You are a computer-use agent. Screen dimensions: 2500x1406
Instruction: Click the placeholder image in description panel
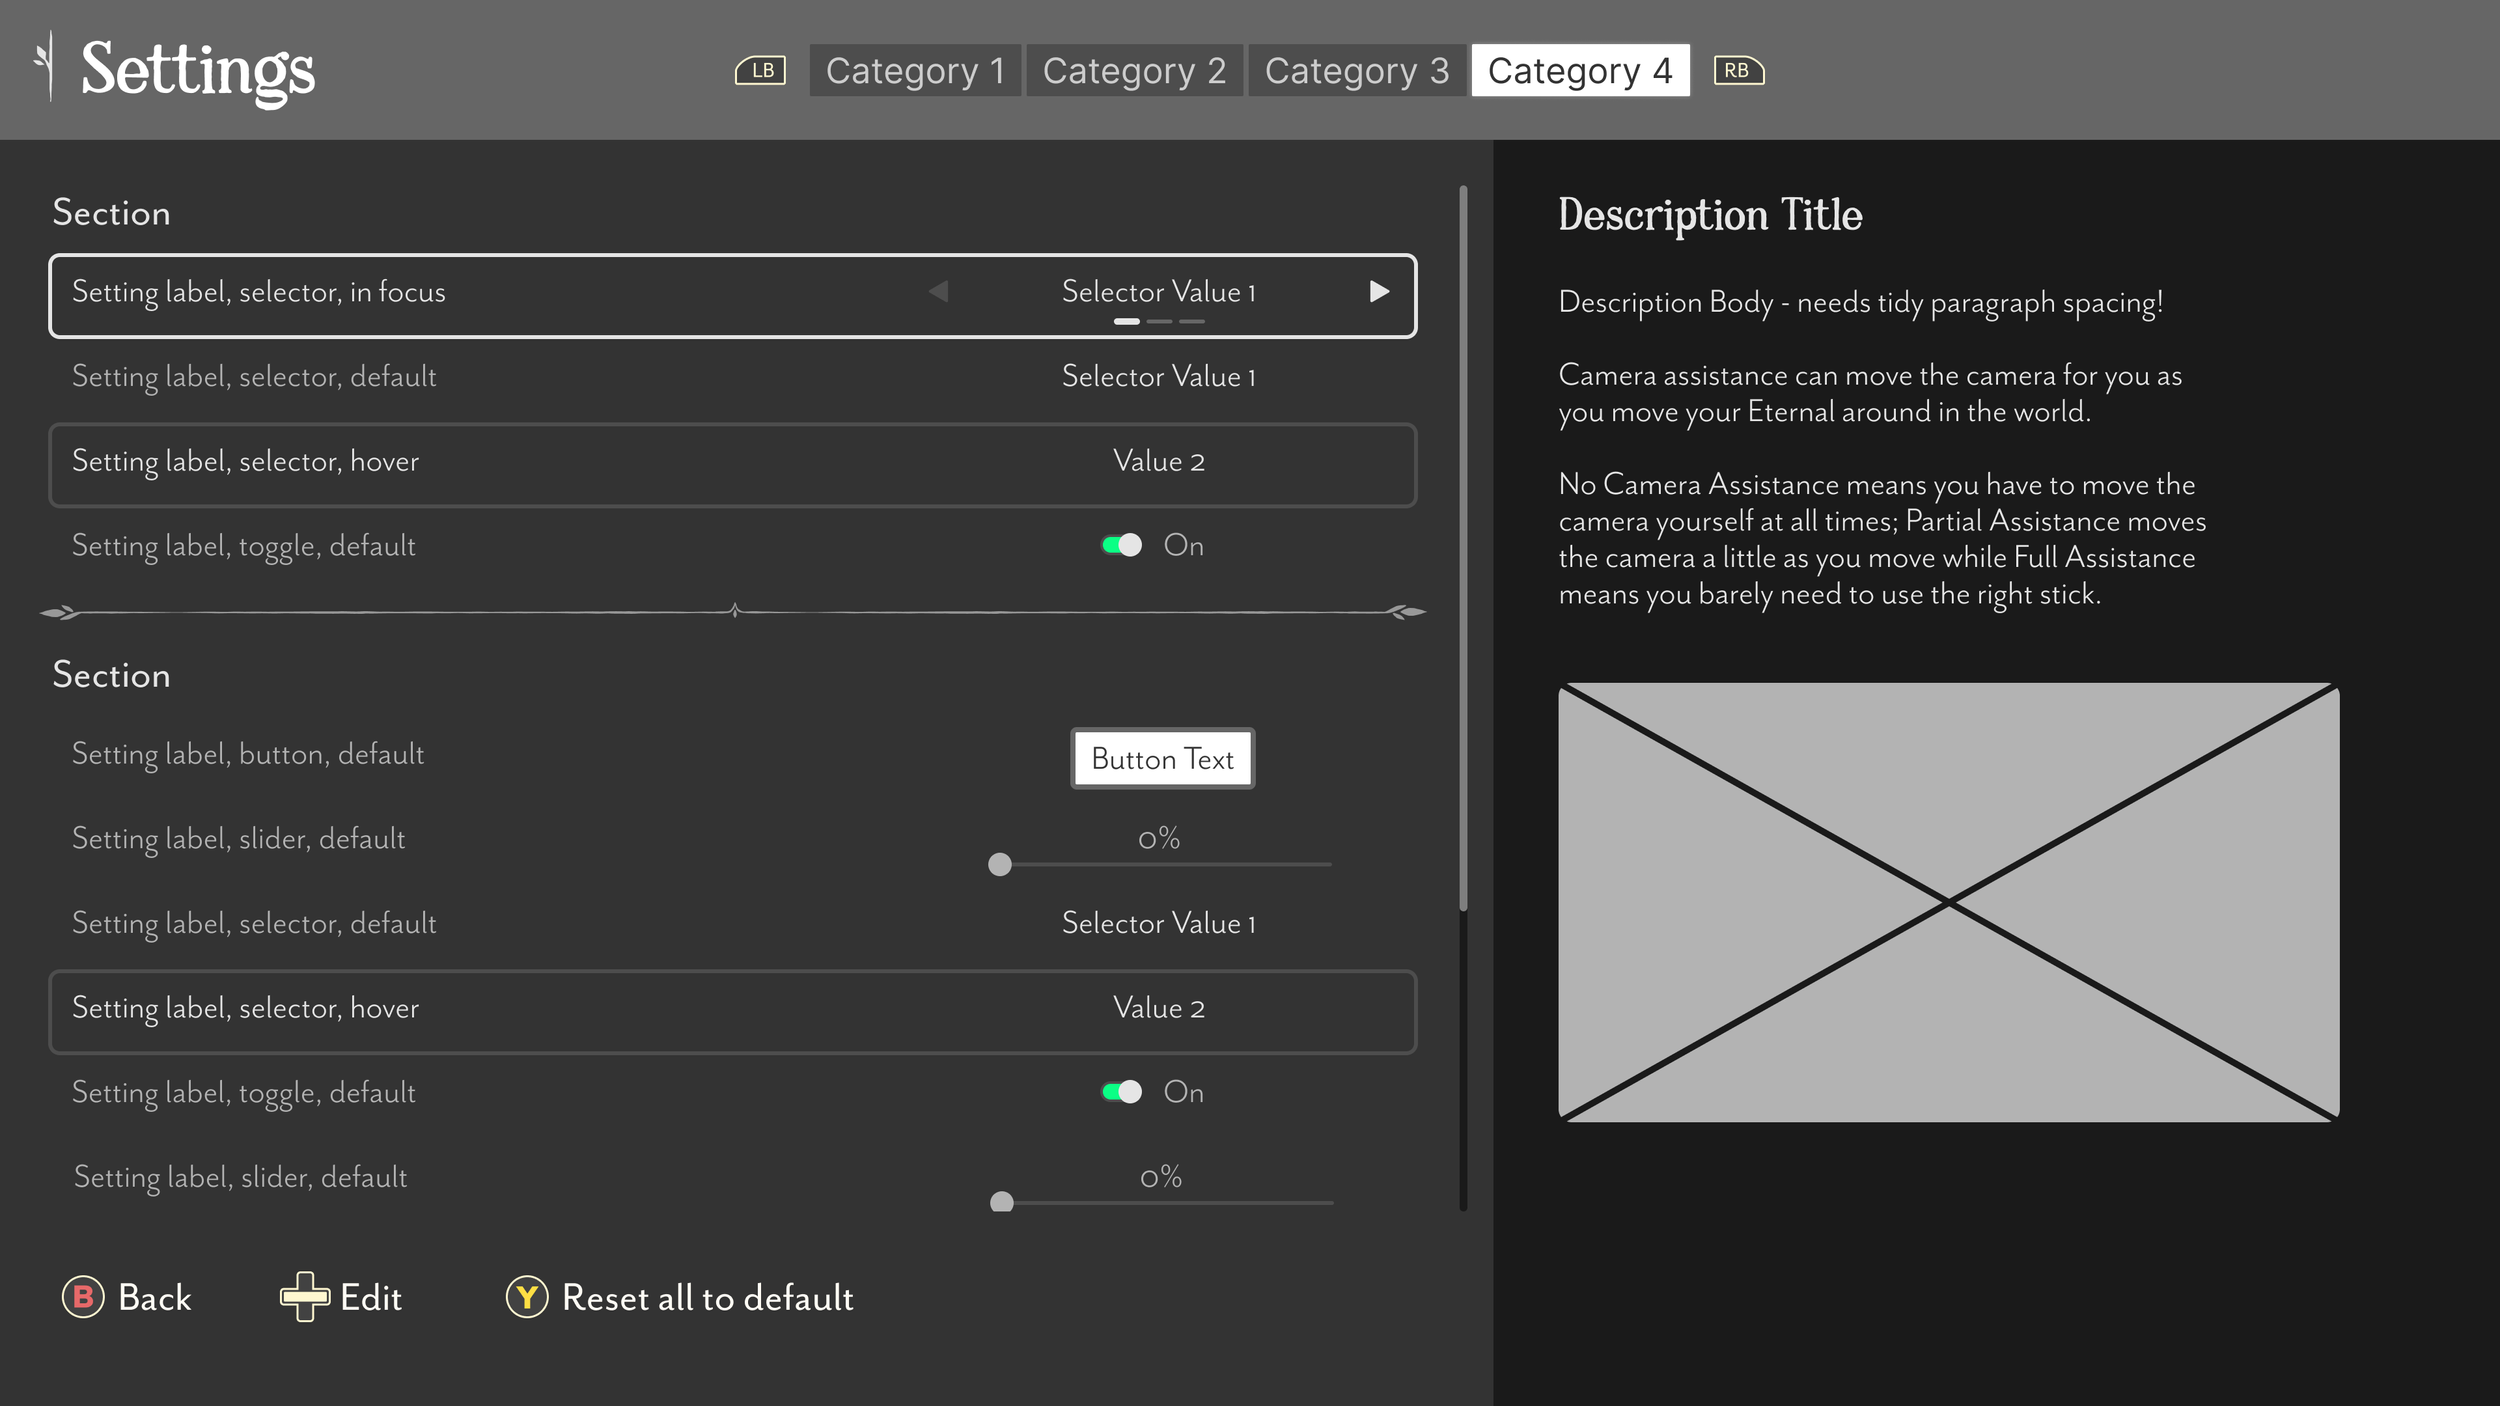1948,902
